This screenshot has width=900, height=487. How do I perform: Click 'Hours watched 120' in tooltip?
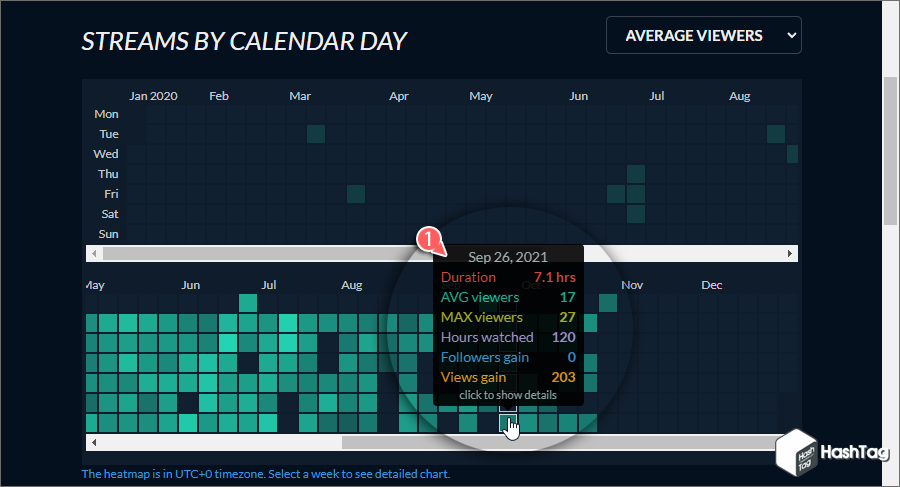[x=508, y=337]
